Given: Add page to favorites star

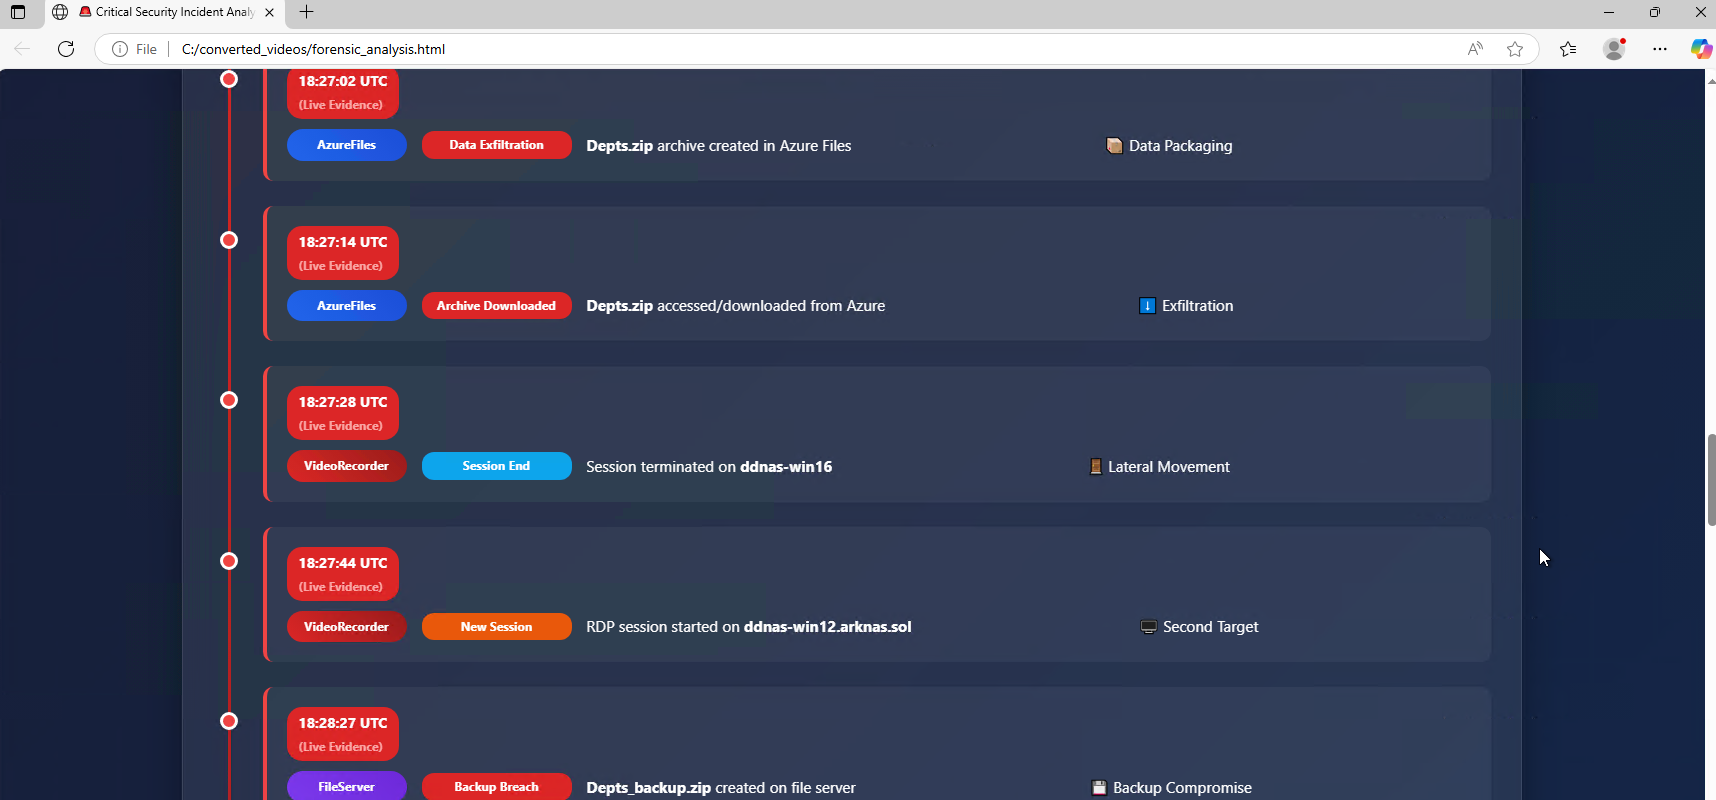Looking at the screenshot, I should click(x=1515, y=49).
